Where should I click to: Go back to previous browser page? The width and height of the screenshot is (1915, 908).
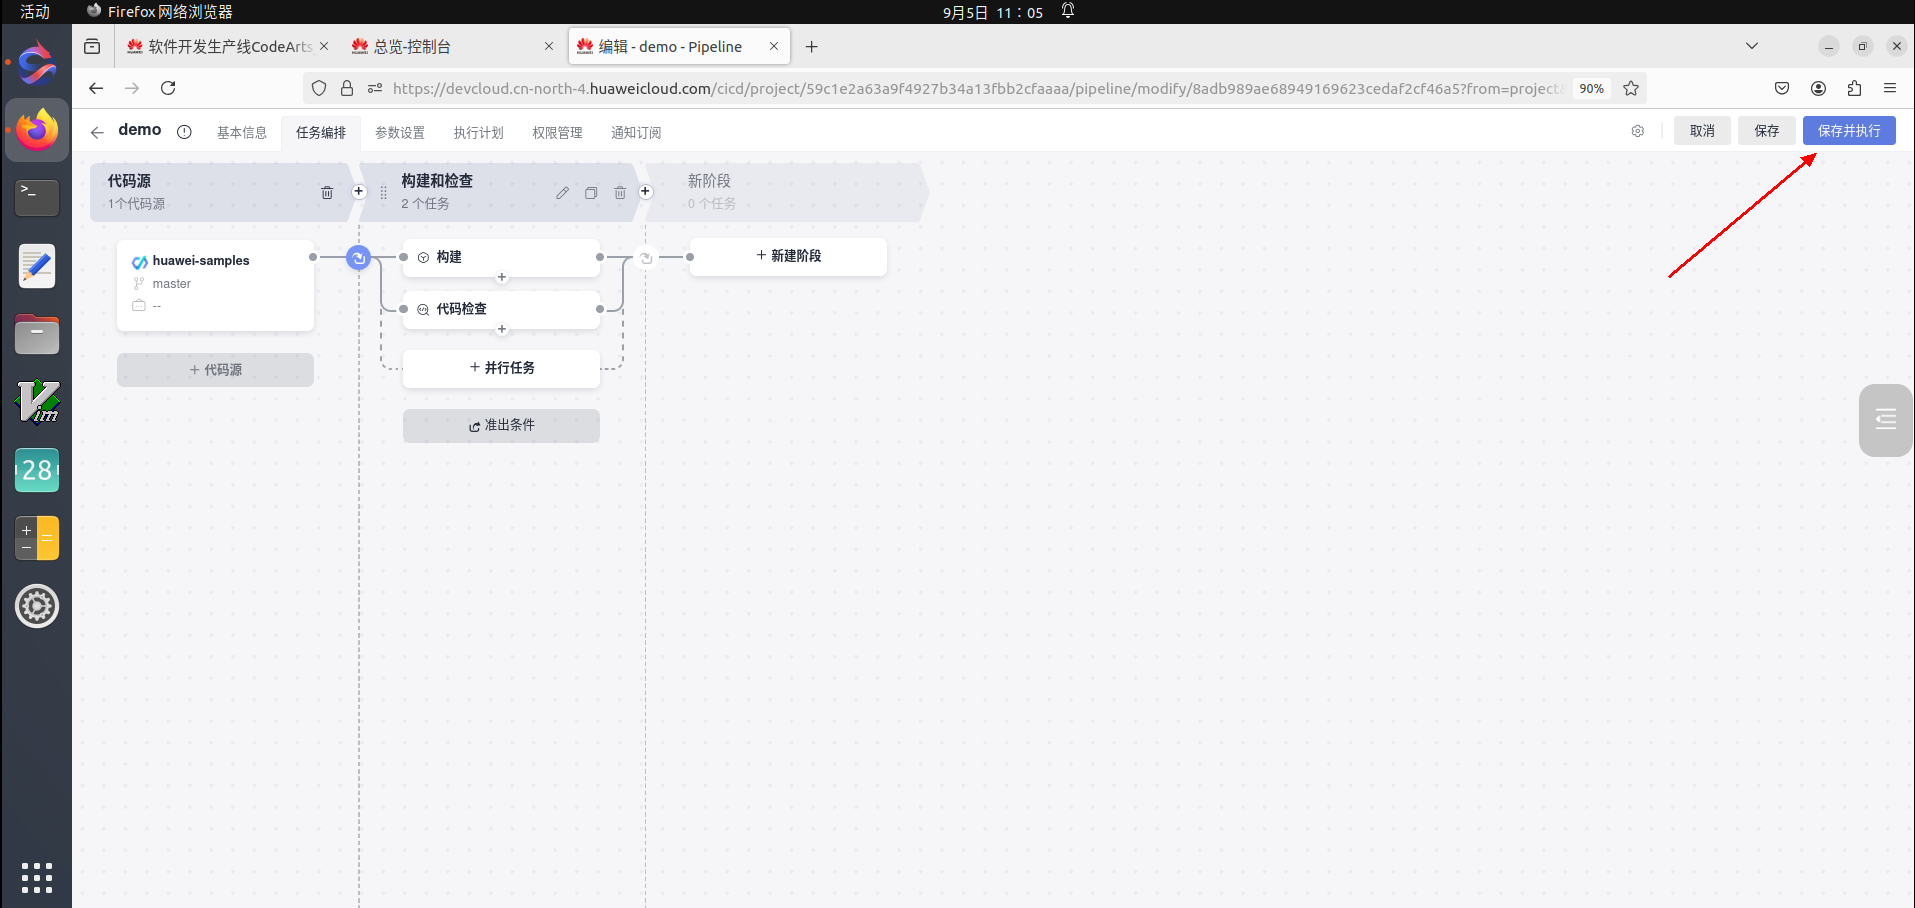click(x=96, y=88)
